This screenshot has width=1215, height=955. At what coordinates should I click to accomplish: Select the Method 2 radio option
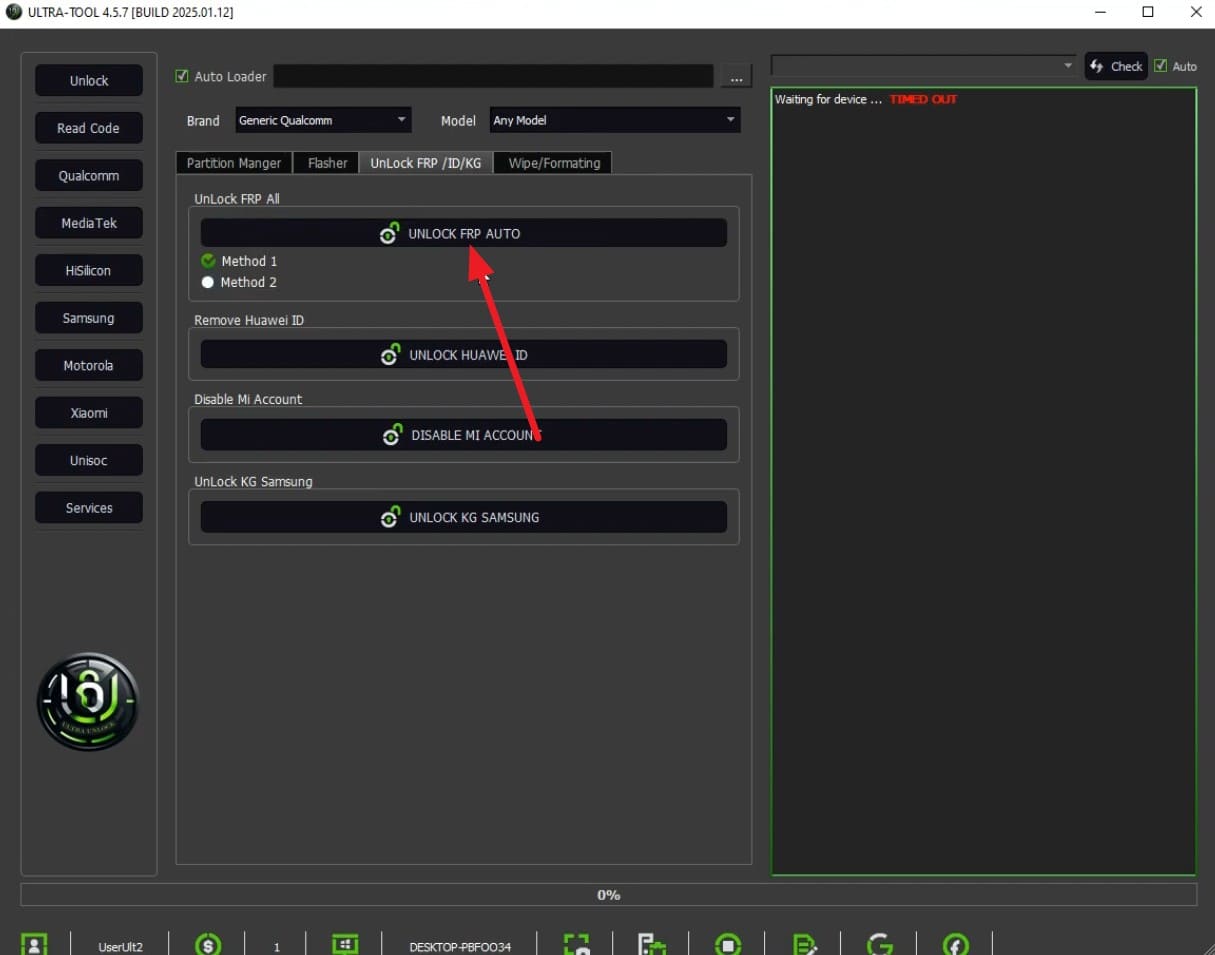click(239, 282)
